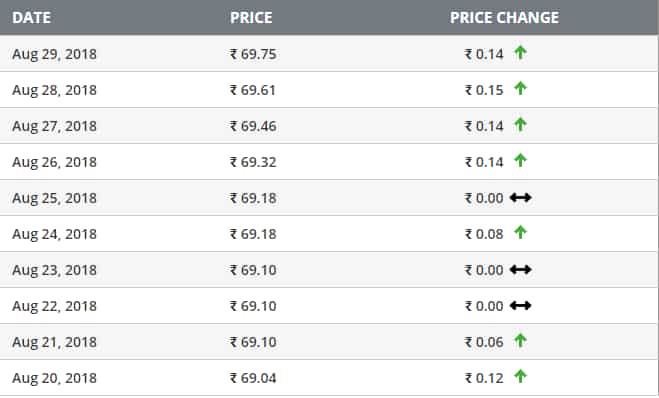
Task: Select the ₹ 69.61 price cell
Action: pos(253,90)
